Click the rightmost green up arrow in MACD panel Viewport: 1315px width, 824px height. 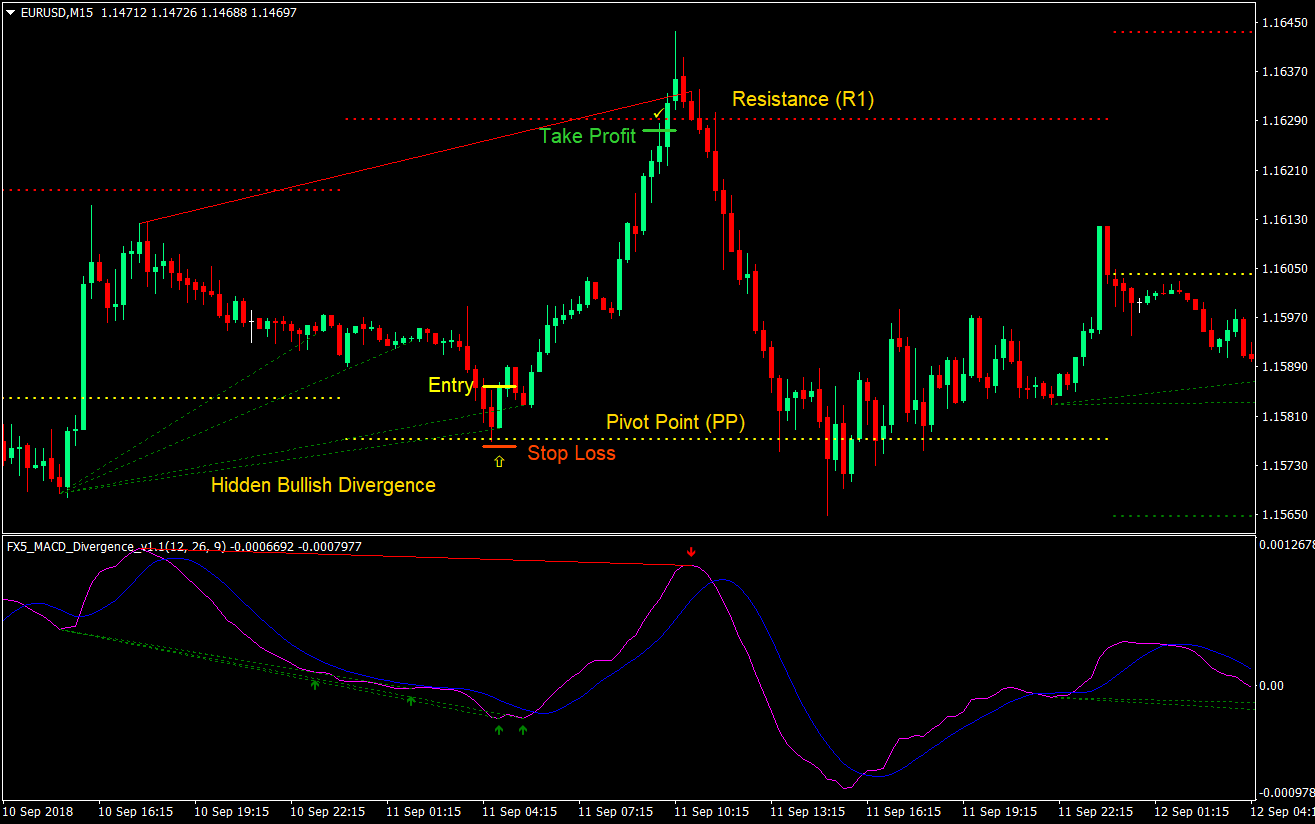point(522,730)
